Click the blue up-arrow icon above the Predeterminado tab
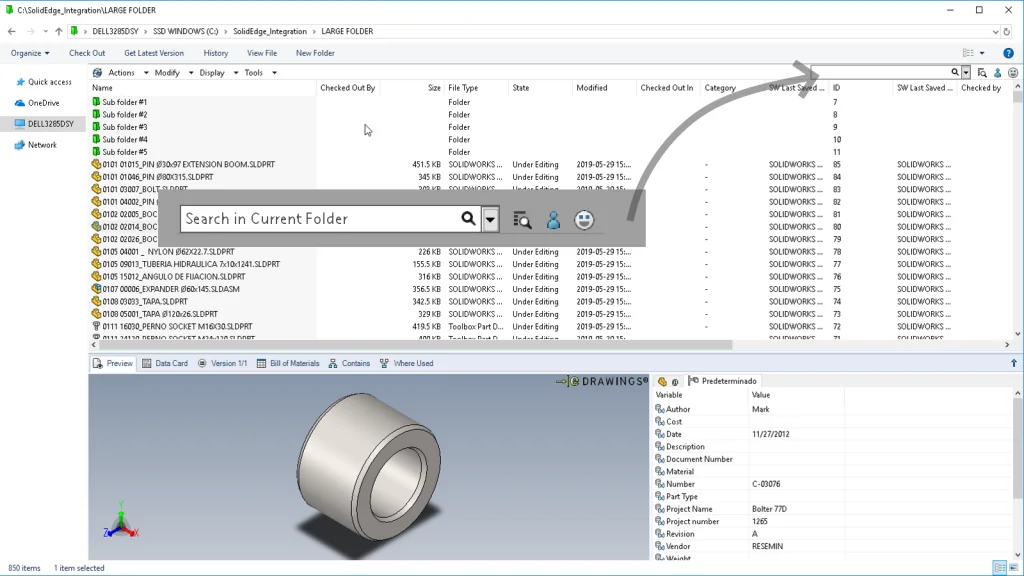Image resolution: width=1024 pixels, height=576 pixels. 1012,363
